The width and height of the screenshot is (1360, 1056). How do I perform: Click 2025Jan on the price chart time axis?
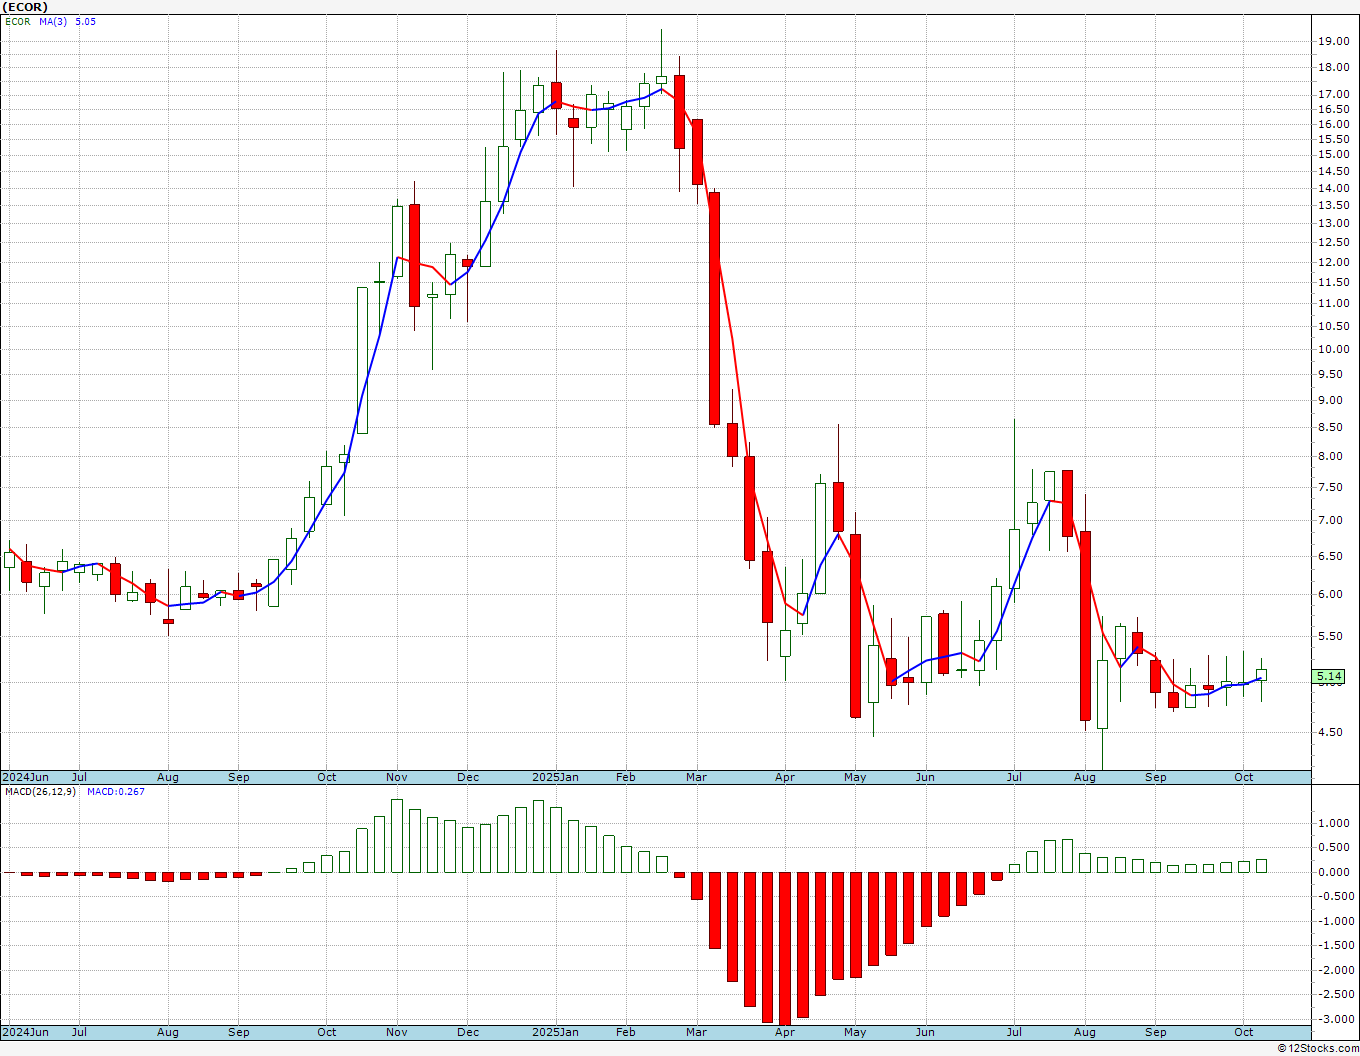[x=555, y=777]
